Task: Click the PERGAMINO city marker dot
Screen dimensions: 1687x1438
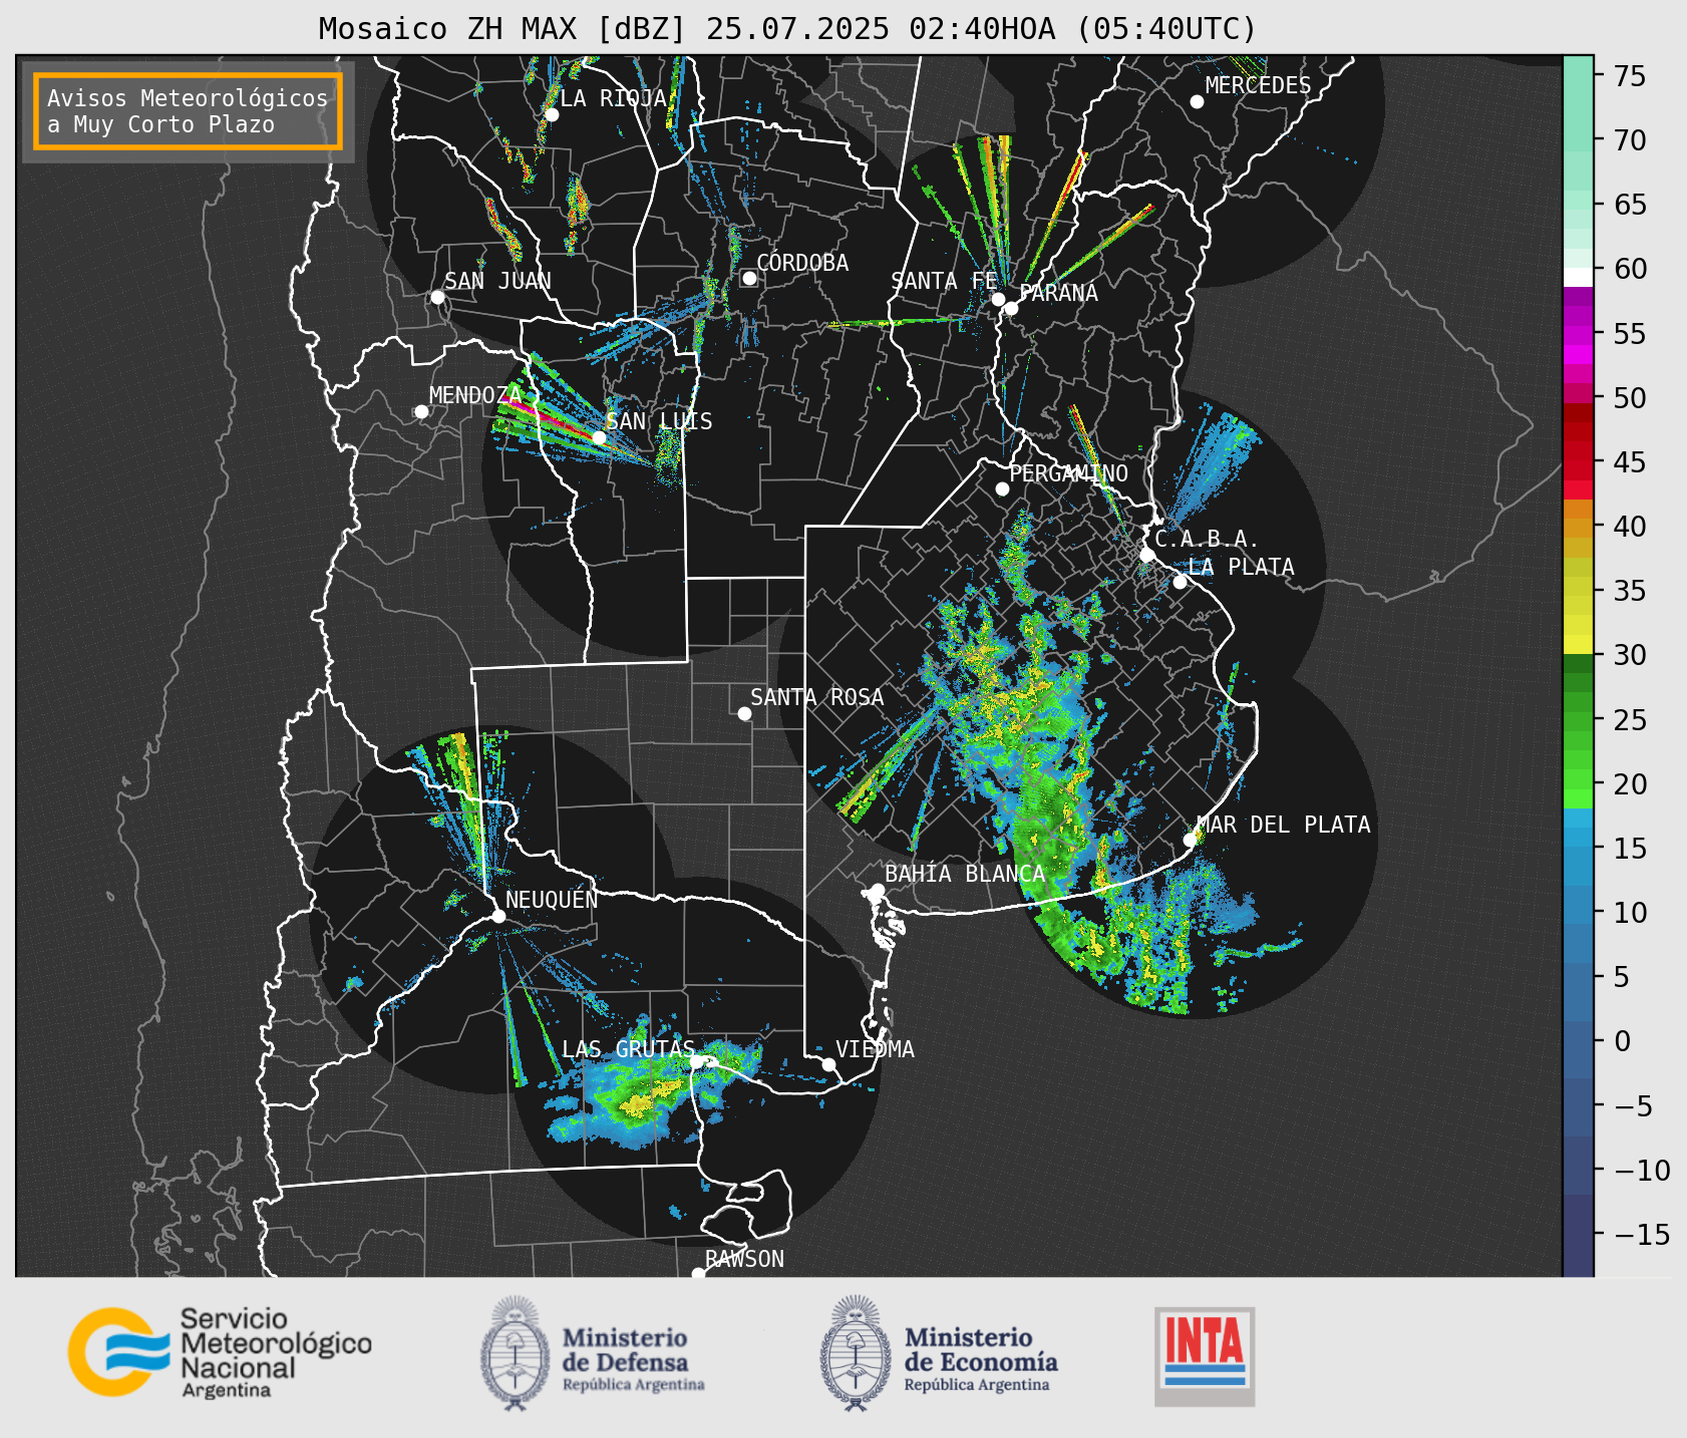Action: [1002, 489]
